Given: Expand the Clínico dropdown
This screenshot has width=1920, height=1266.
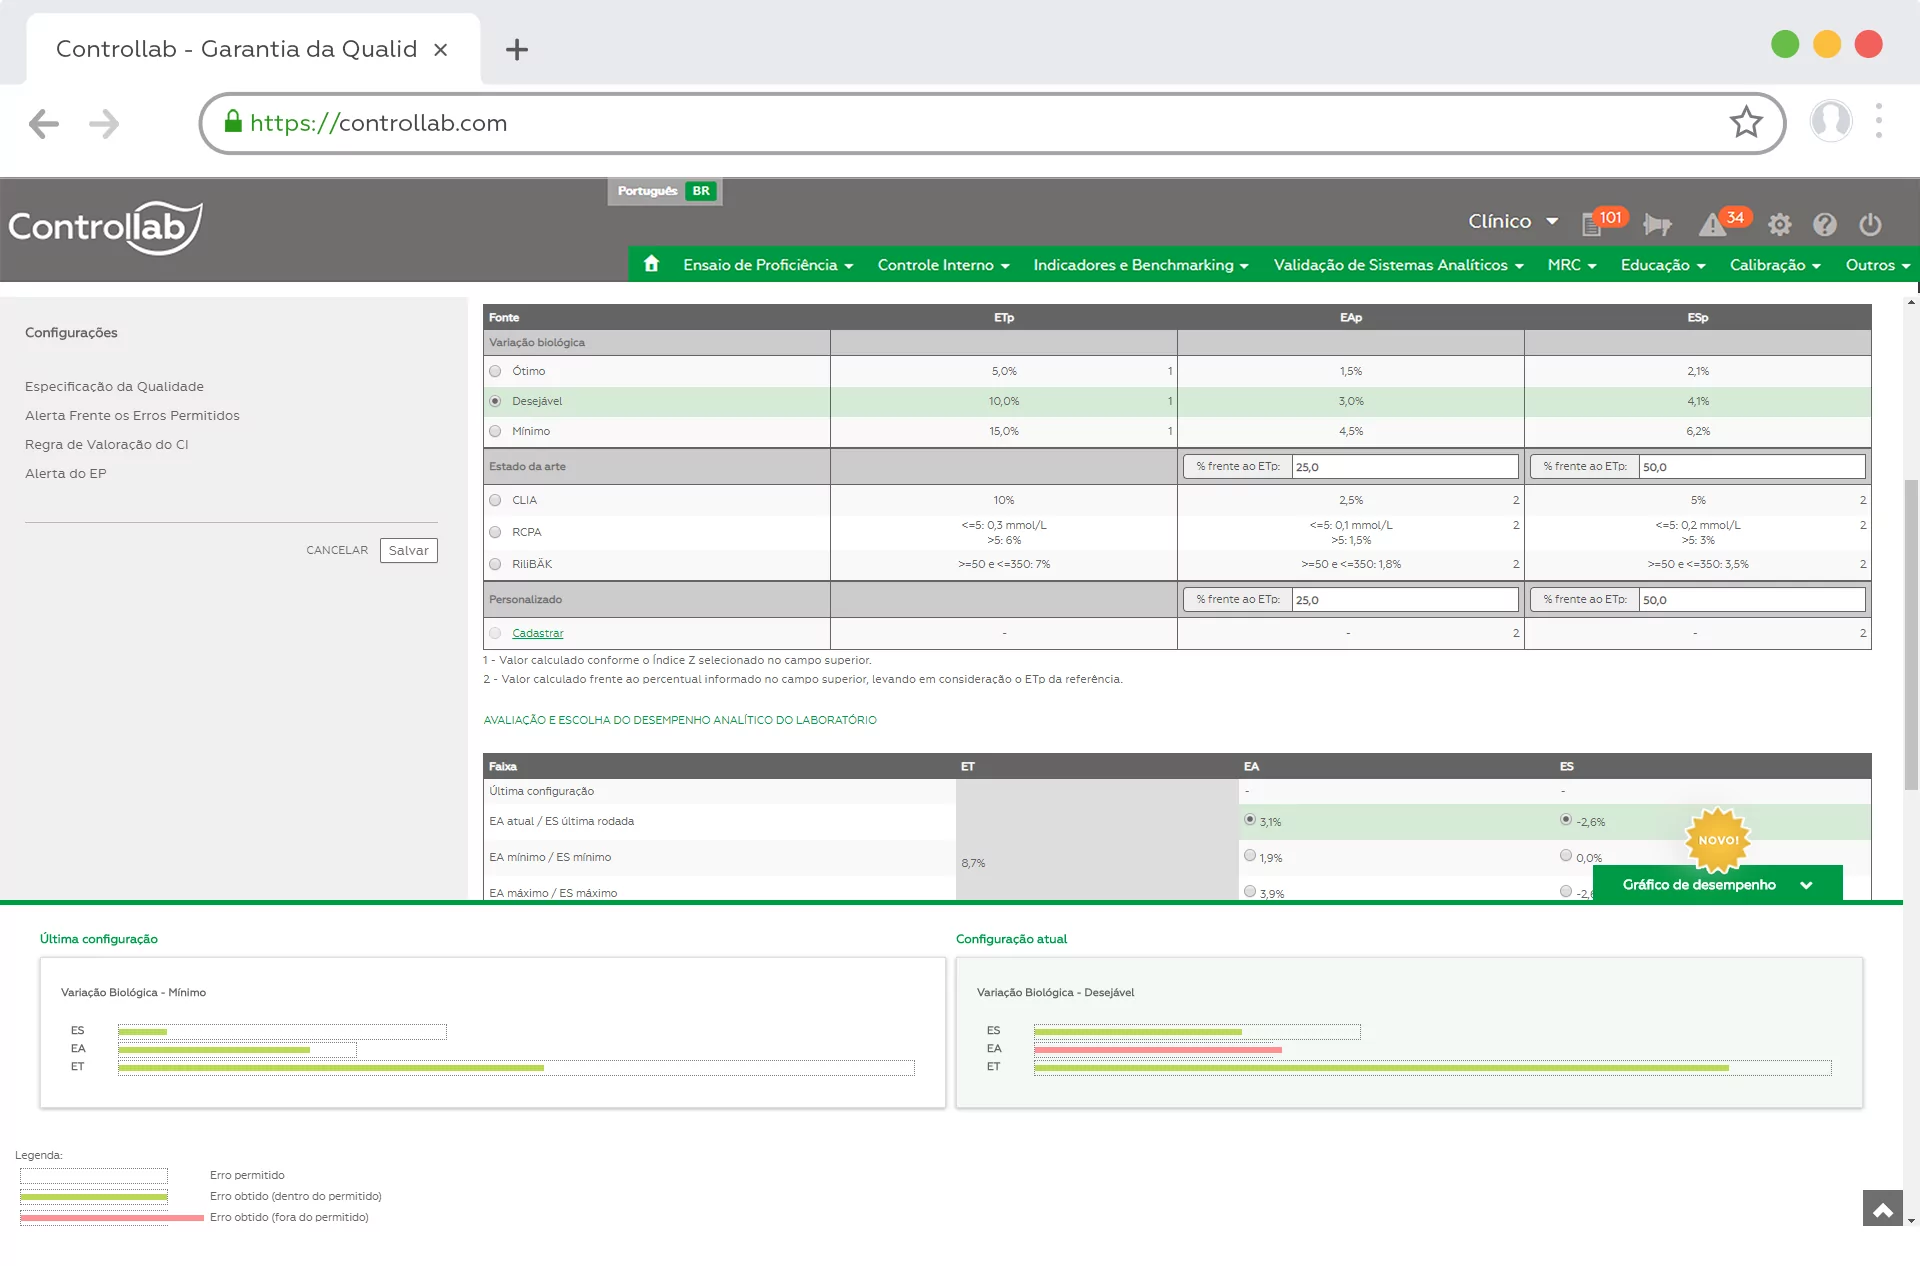Looking at the screenshot, I should coord(1512,221).
